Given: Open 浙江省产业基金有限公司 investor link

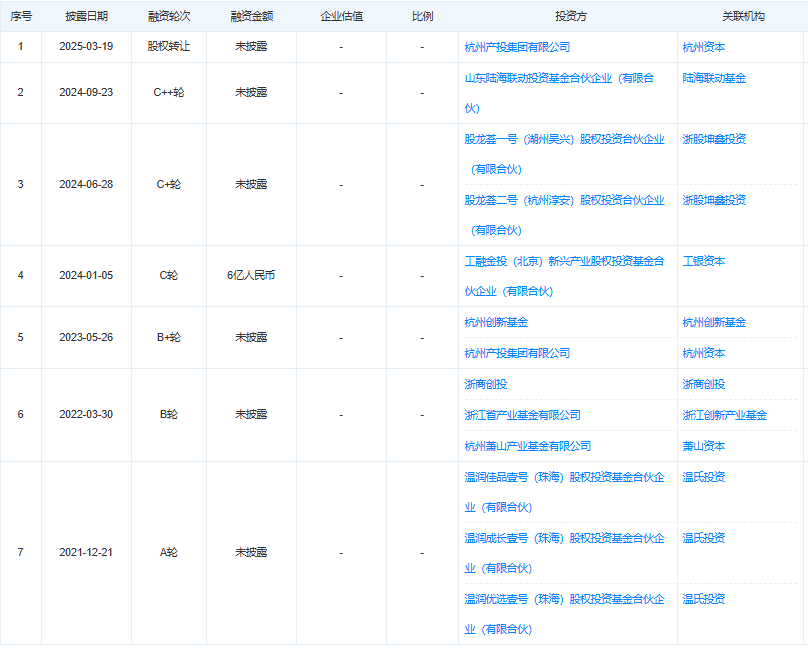Looking at the screenshot, I should [x=522, y=415].
